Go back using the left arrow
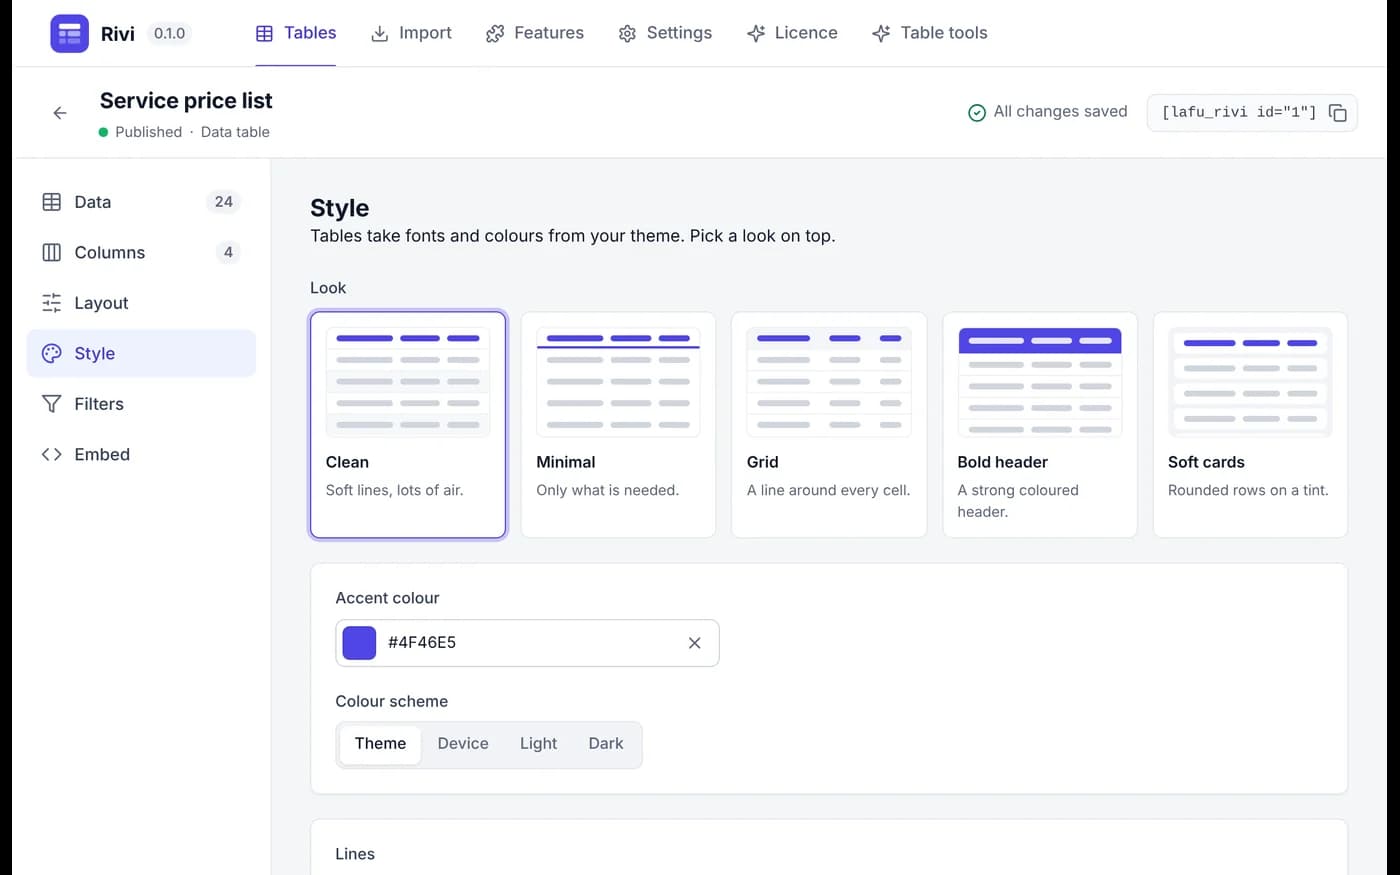 tap(60, 113)
